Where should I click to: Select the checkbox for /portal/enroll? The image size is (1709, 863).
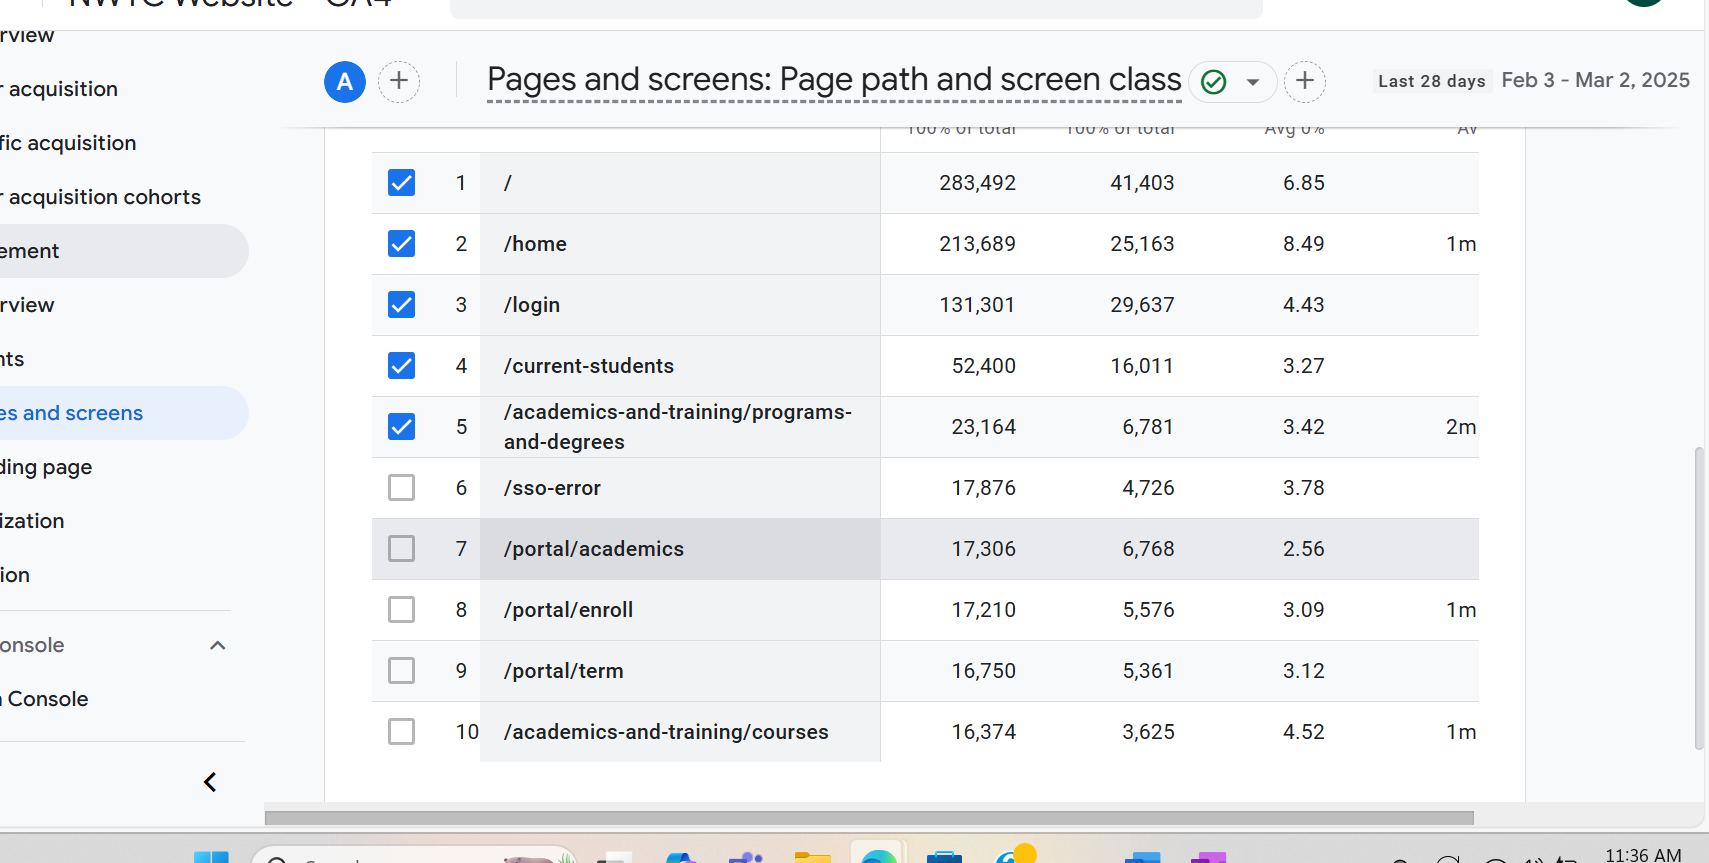pos(401,610)
